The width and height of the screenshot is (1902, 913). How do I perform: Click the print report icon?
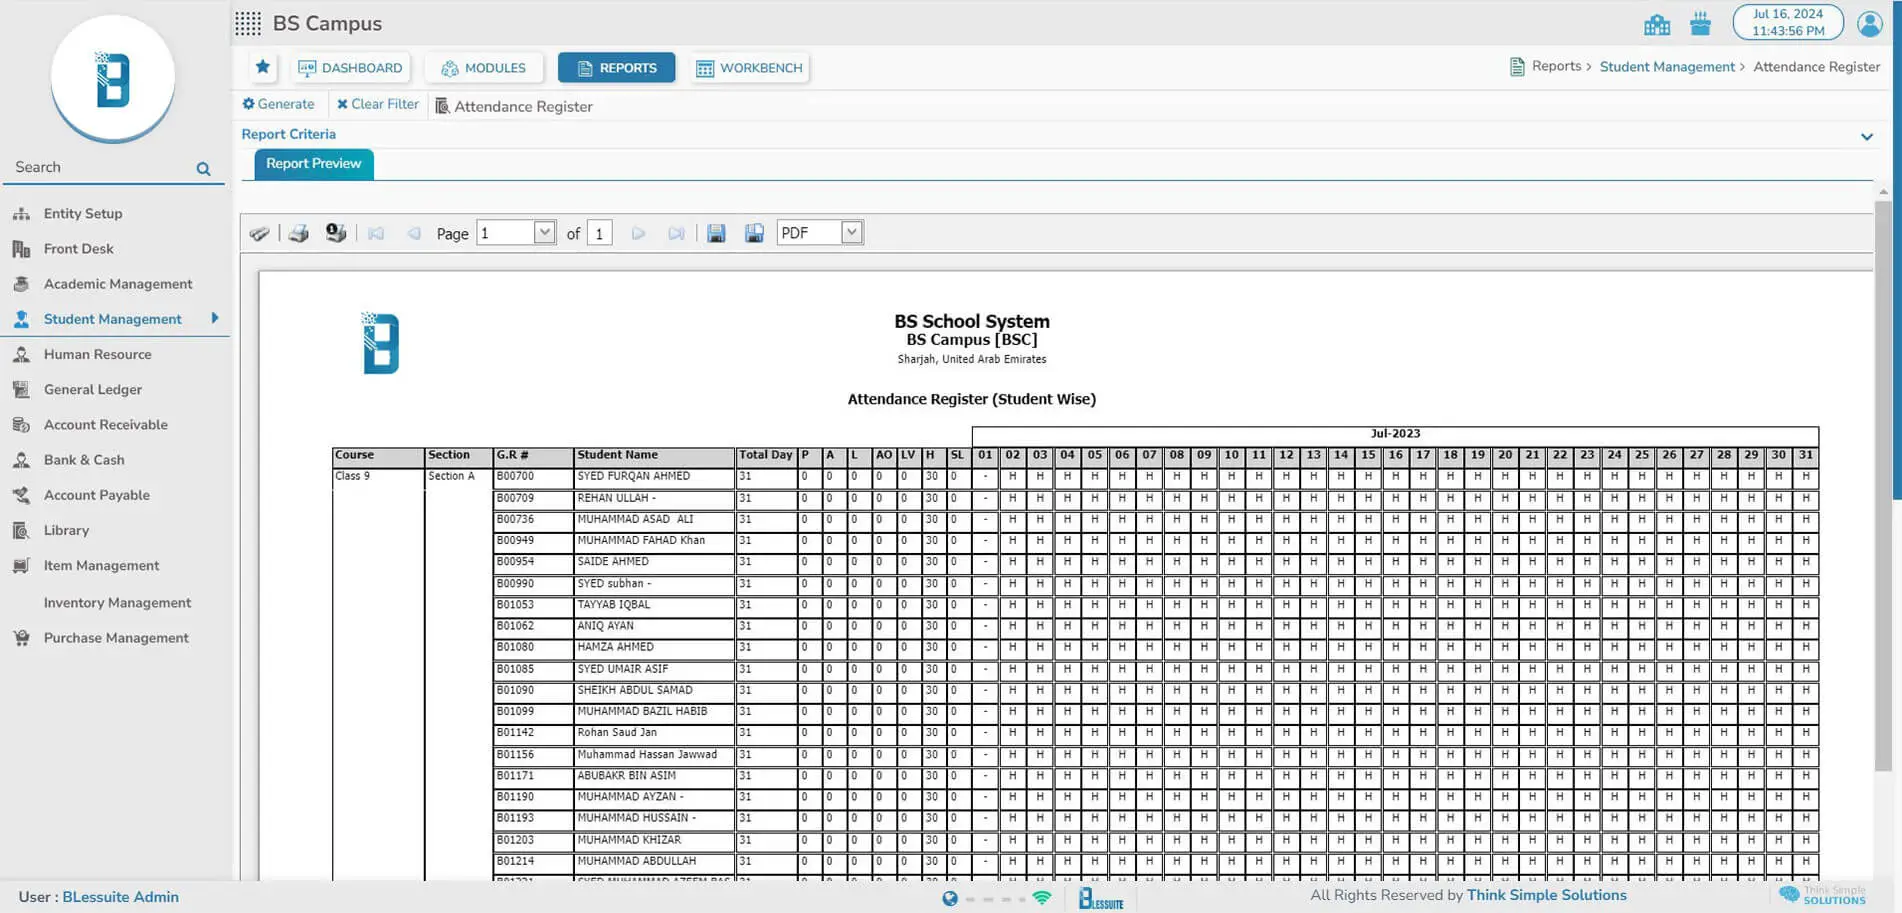click(298, 233)
